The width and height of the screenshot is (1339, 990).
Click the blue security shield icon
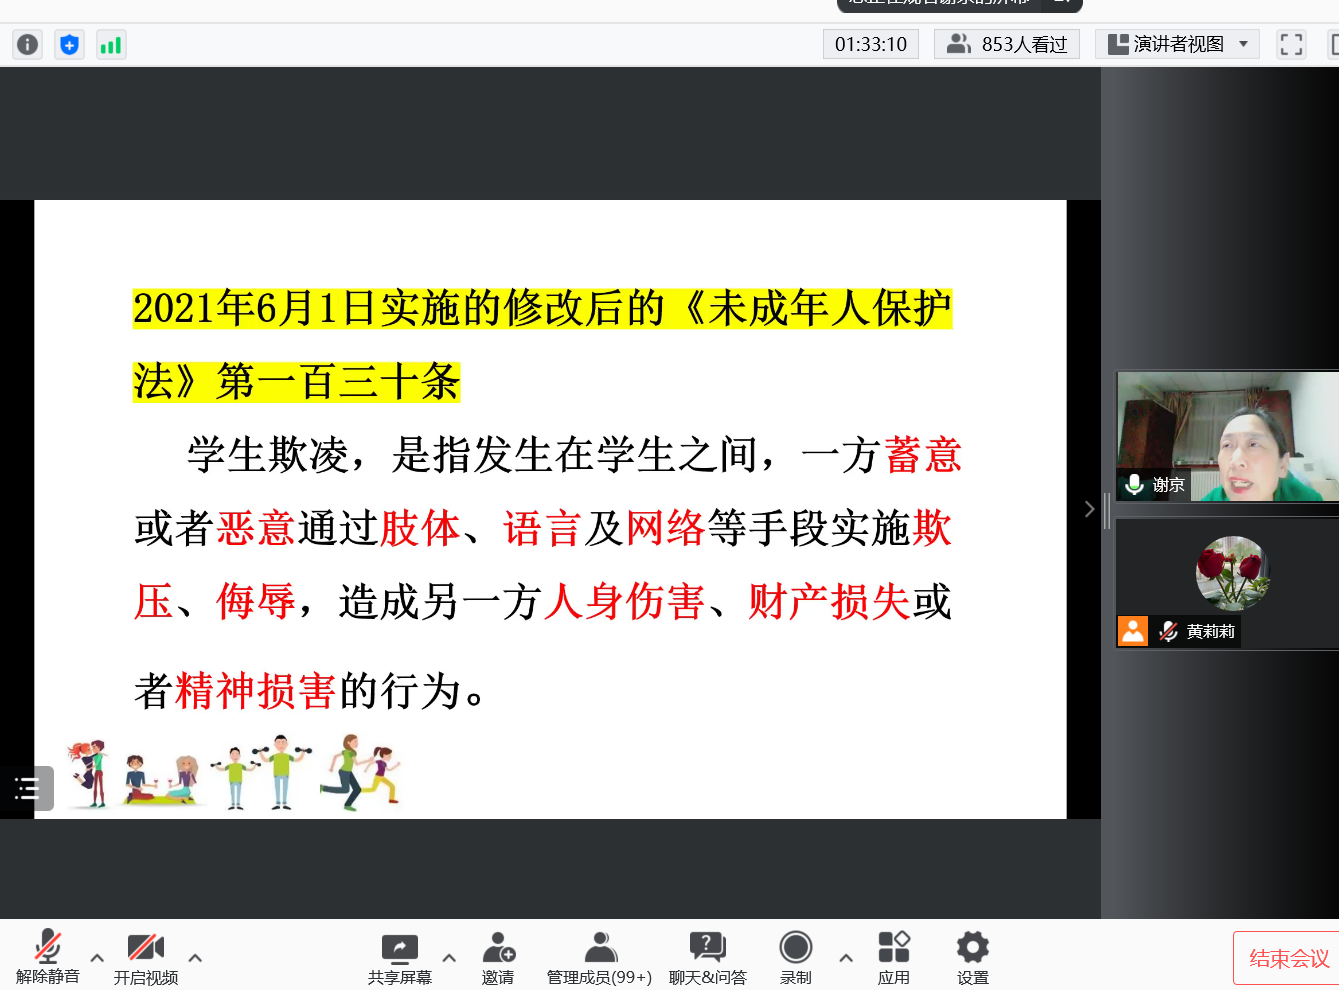(x=69, y=44)
